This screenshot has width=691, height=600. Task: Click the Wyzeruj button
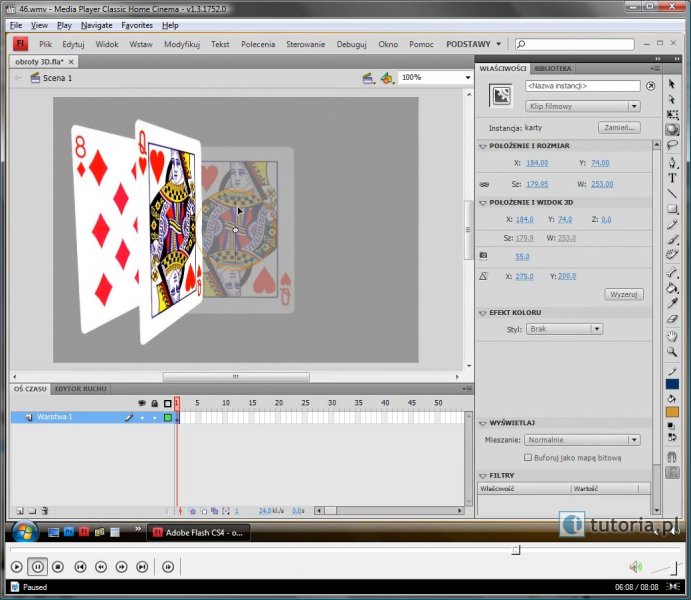624,295
